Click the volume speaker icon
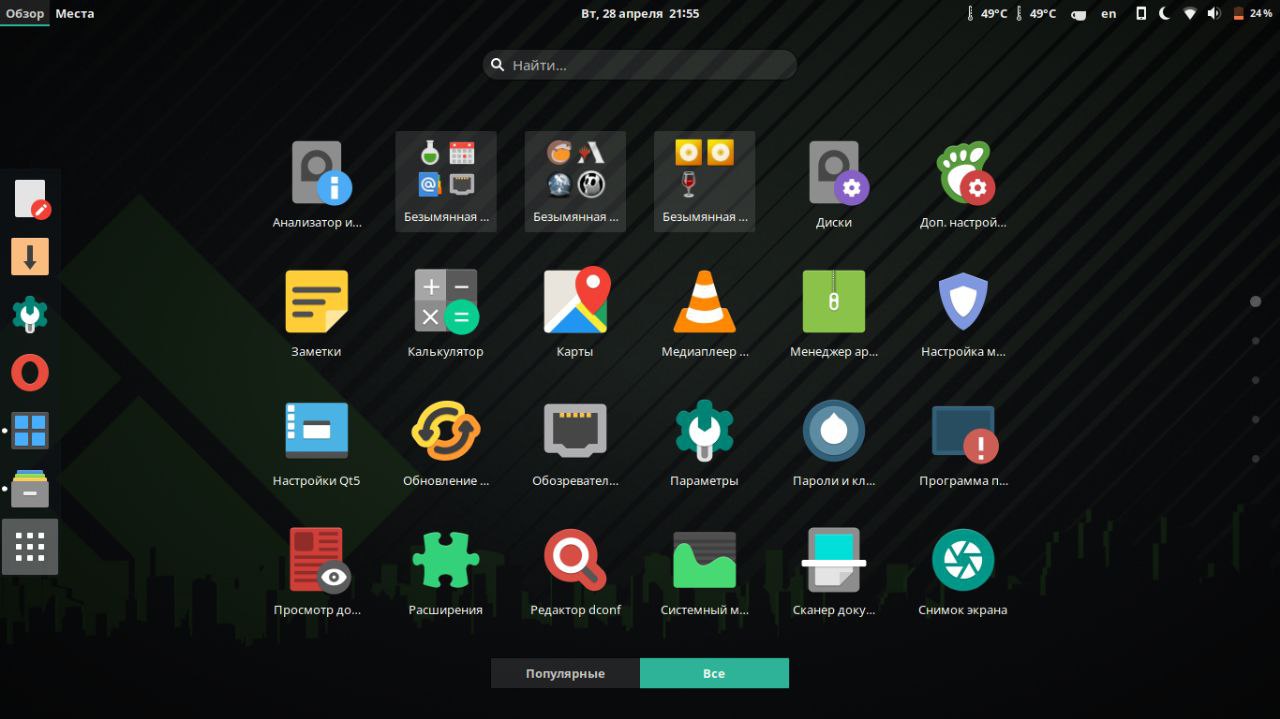Viewport: 1280px width, 719px height. pyautogui.click(x=1214, y=13)
